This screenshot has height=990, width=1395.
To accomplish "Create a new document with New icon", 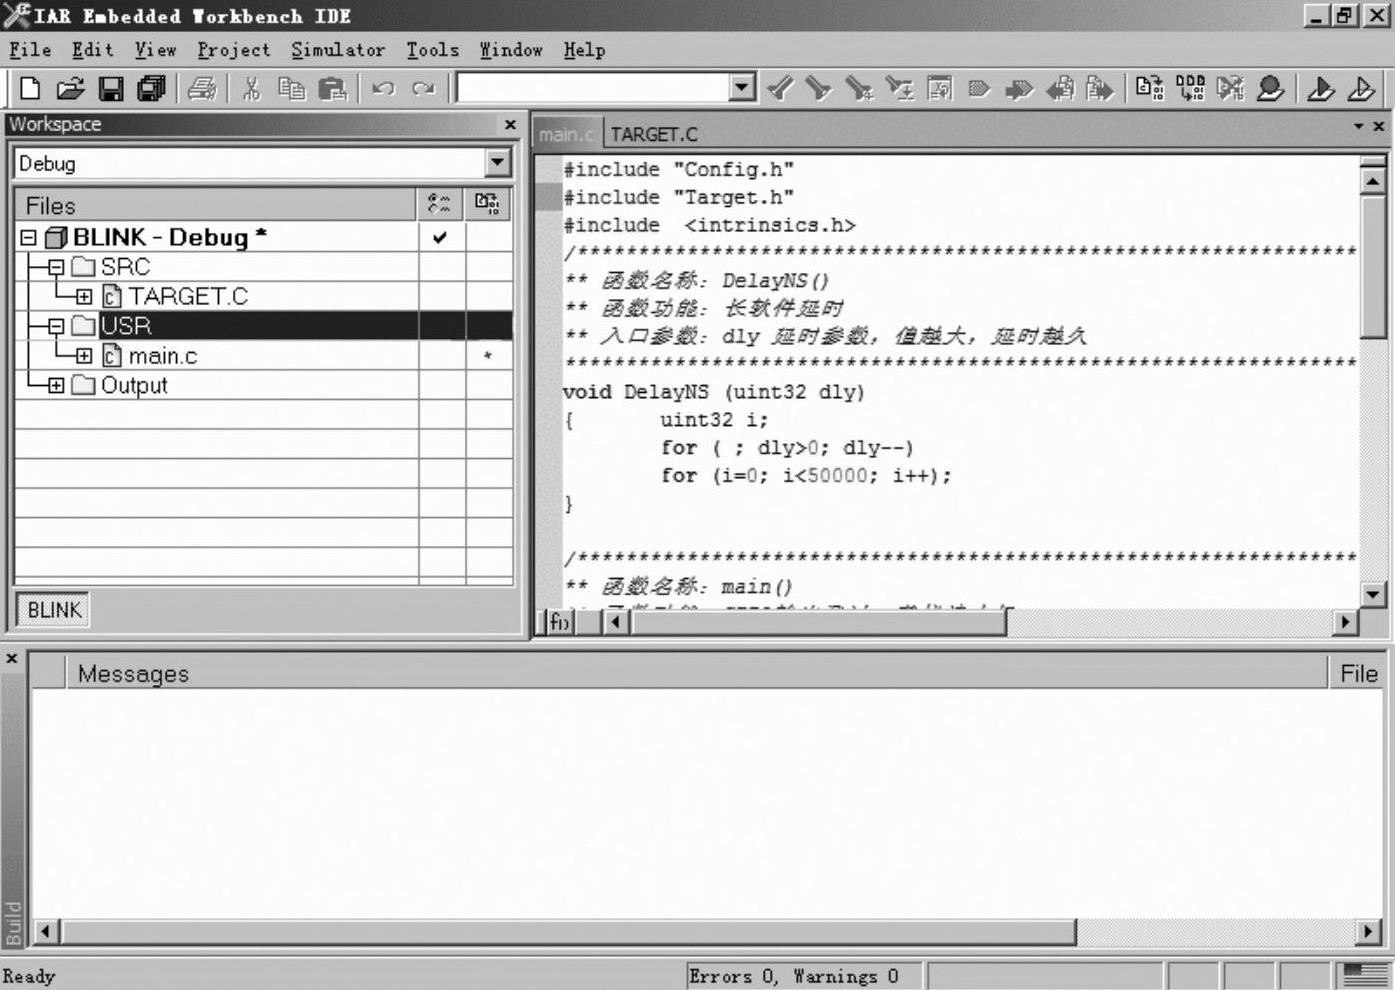I will click(x=30, y=89).
